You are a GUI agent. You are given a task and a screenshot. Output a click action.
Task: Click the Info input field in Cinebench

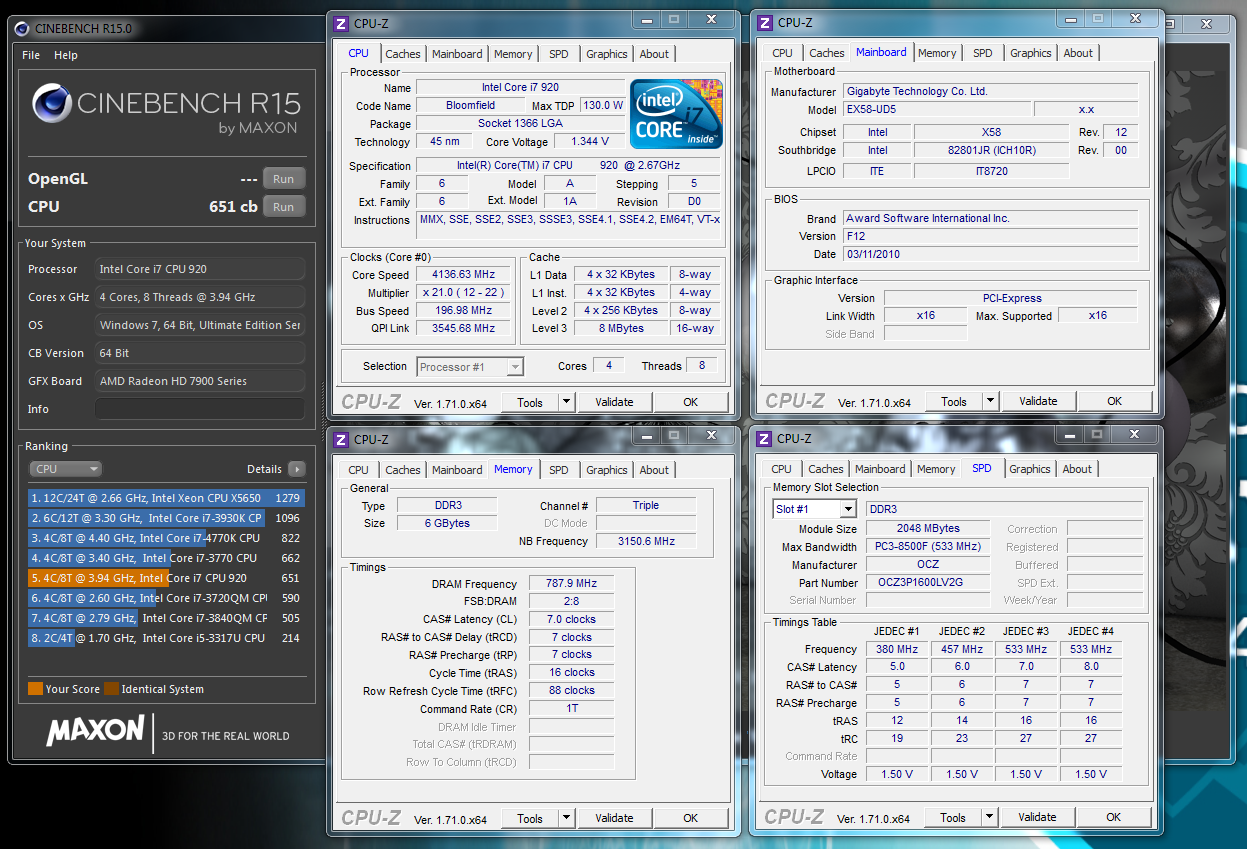pos(200,409)
